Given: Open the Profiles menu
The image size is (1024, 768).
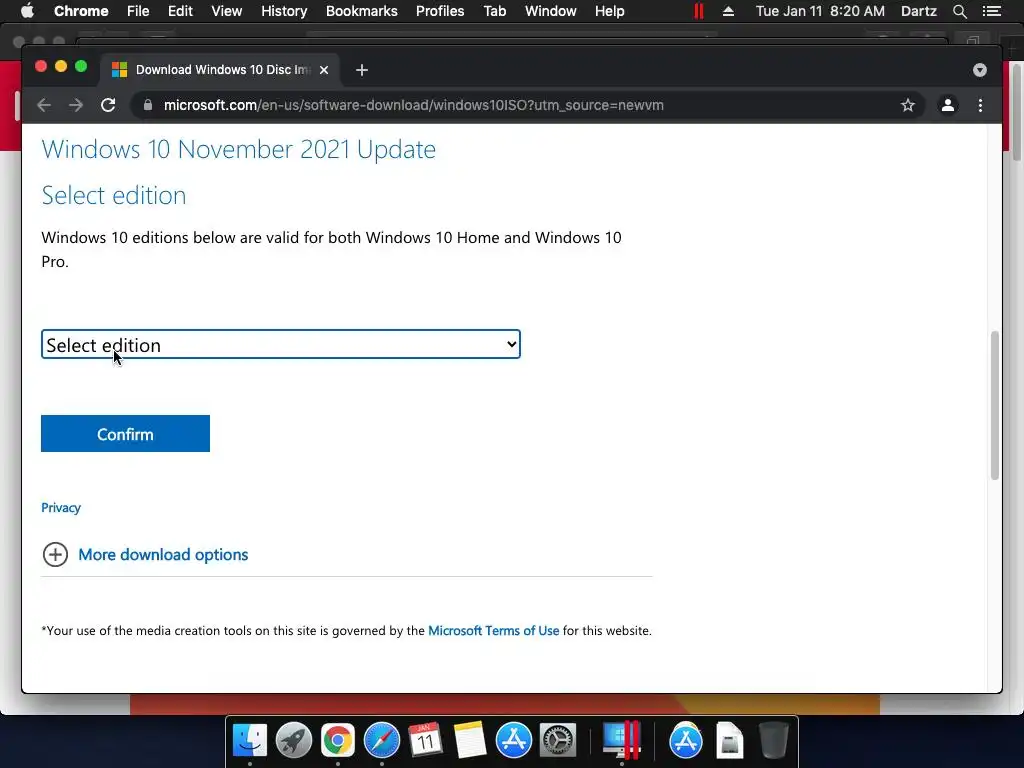Looking at the screenshot, I should pos(440,11).
